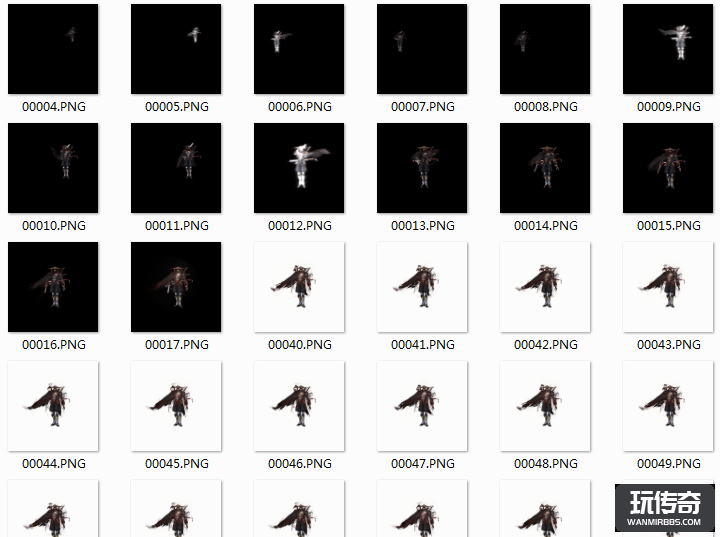Select the 00010.PNG thumbnail image
The image size is (720, 537).
coord(53,168)
